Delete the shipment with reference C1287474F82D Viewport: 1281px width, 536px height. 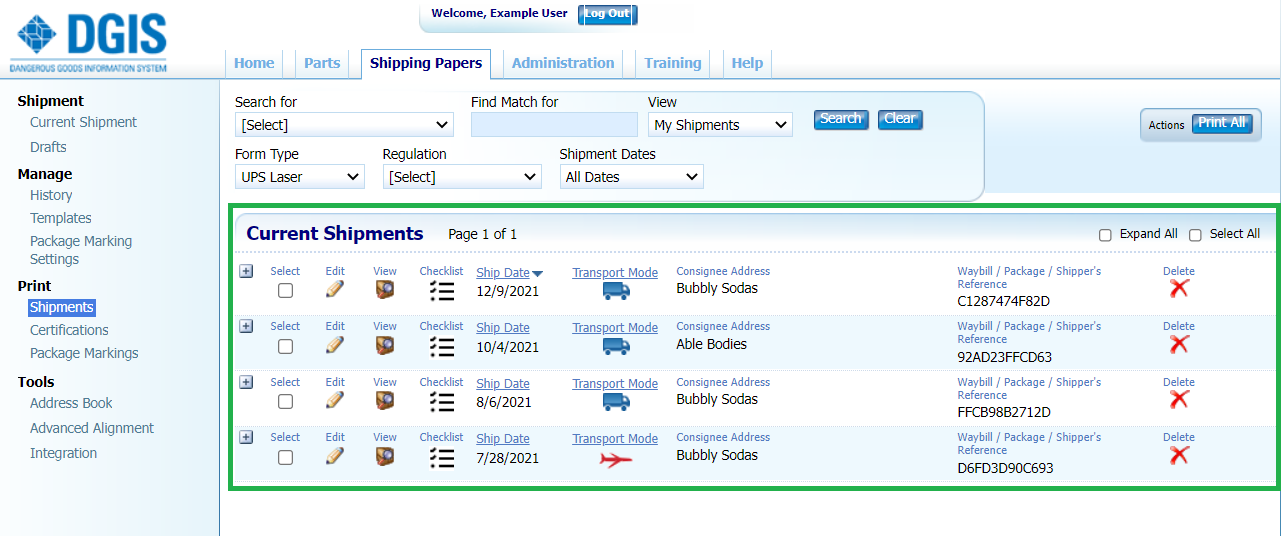click(1179, 289)
